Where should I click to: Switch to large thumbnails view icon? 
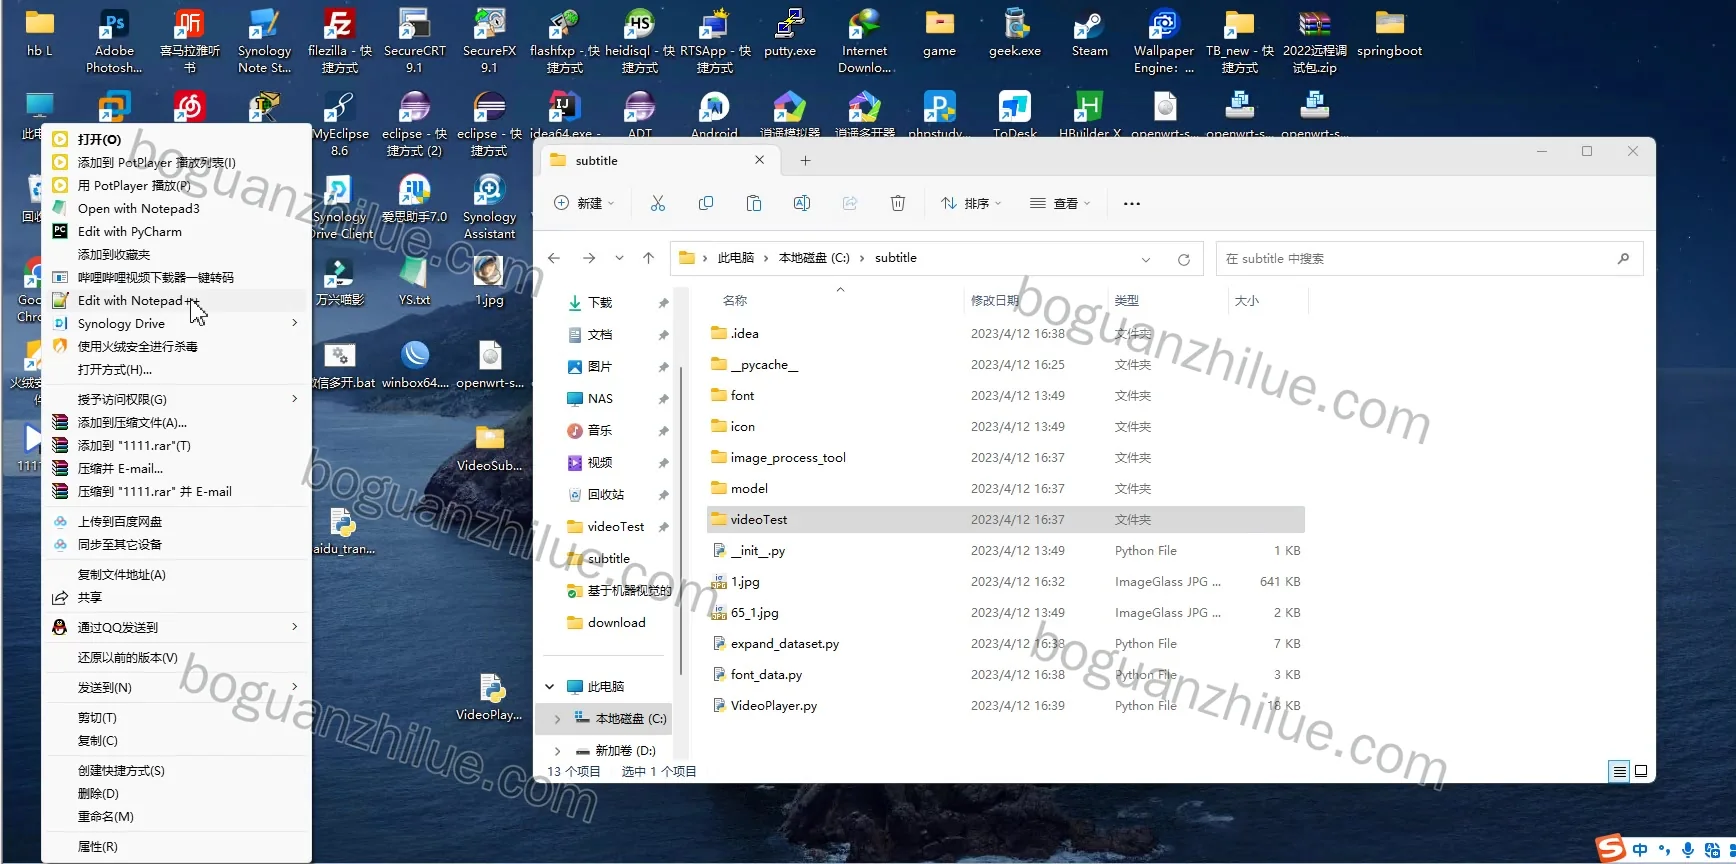(1641, 771)
